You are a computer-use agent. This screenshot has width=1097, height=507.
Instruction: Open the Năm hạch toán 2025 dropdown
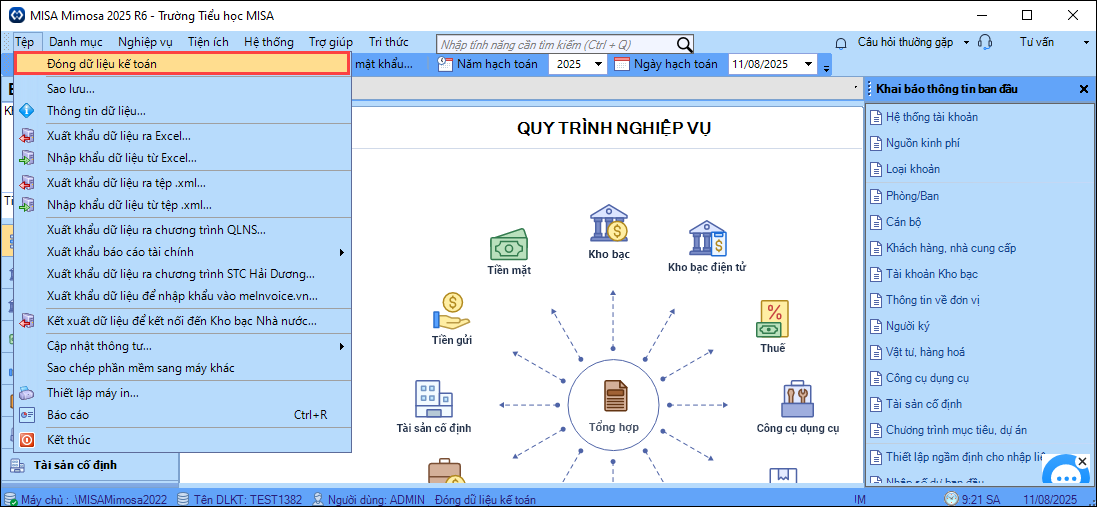click(x=598, y=64)
